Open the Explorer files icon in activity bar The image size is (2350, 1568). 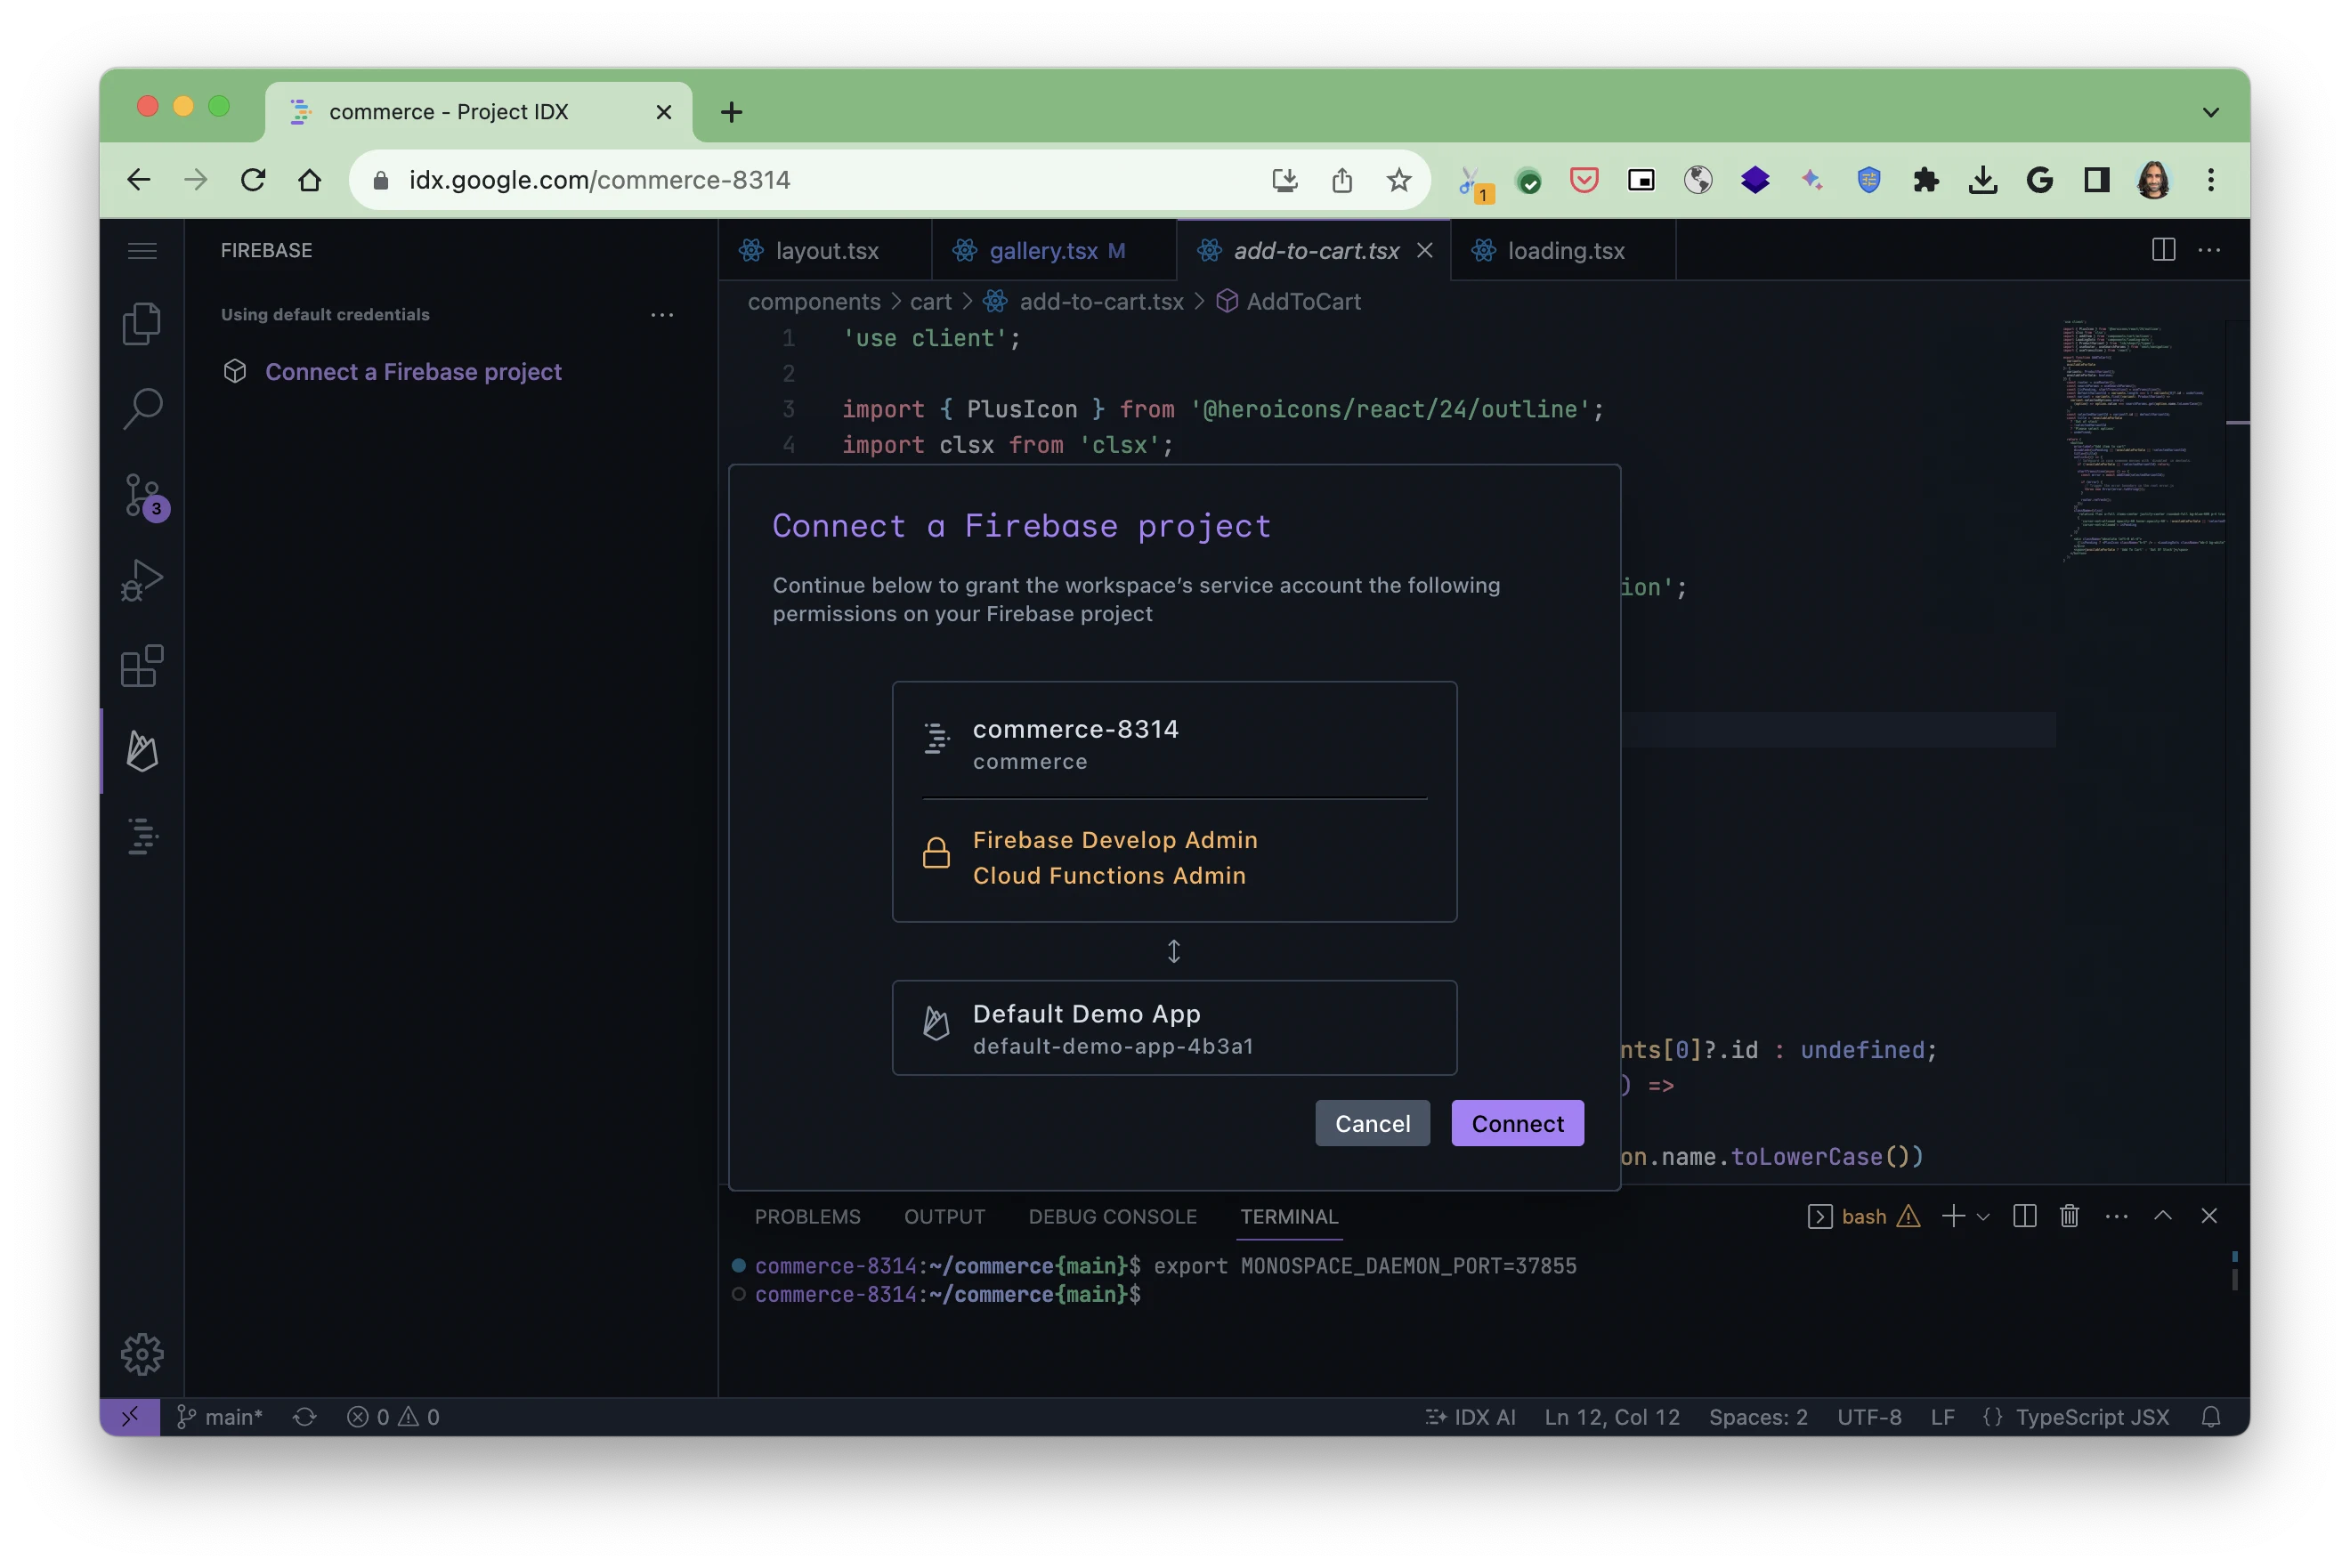tap(141, 323)
